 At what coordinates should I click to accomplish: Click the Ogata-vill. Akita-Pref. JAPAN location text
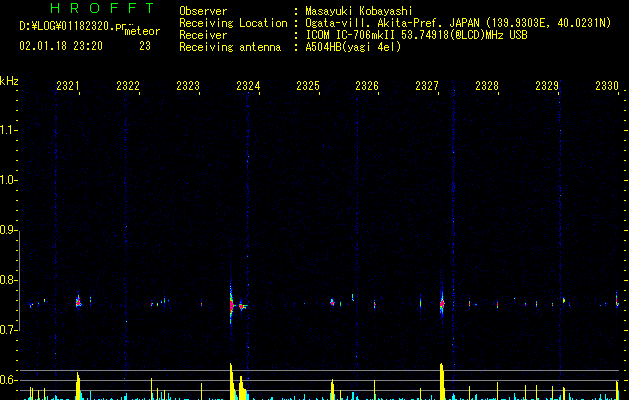(458, 23)
